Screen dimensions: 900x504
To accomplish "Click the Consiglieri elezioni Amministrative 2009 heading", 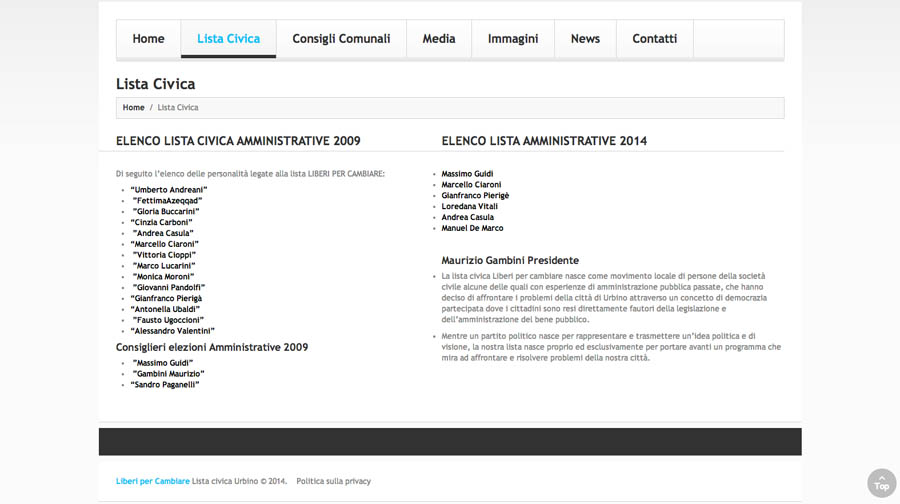I will tap(212, 347).
